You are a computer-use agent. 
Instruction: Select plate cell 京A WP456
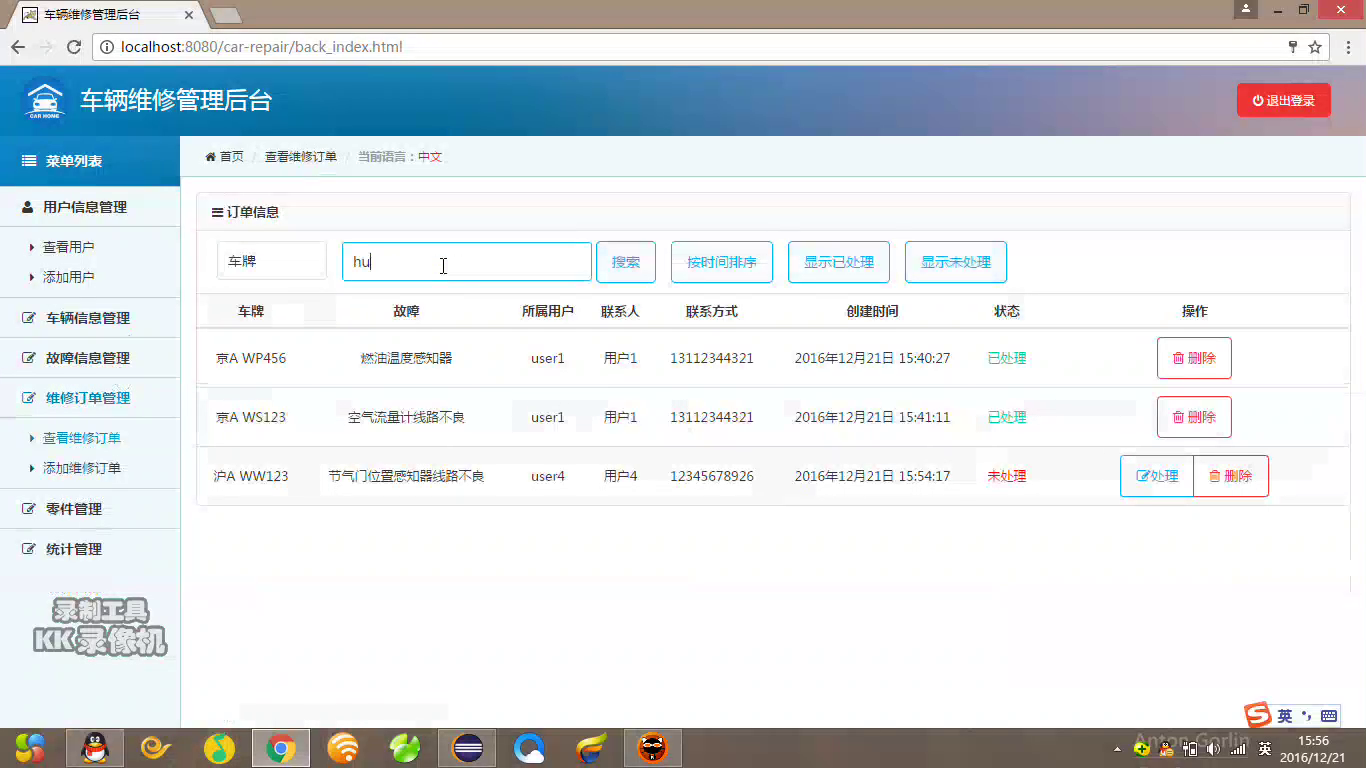(x=251, y=358)
